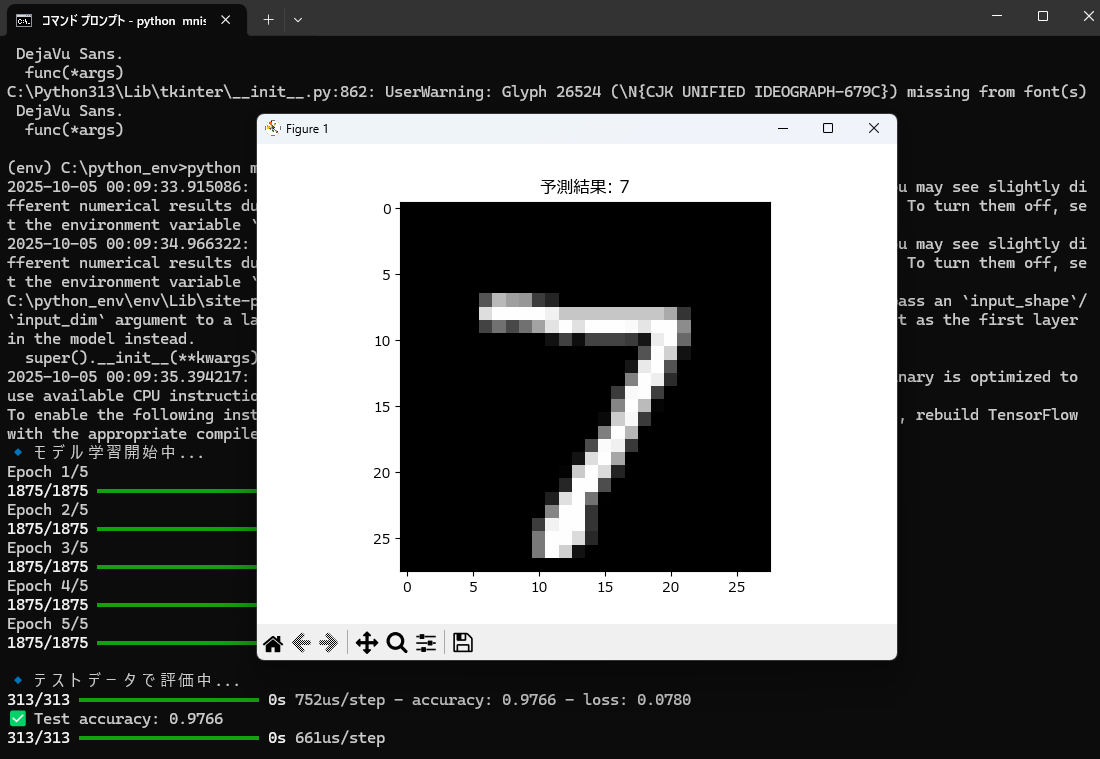Reset the plot to original view with Home icon
Screen dimensions: 1100x759
click(272, 643)
